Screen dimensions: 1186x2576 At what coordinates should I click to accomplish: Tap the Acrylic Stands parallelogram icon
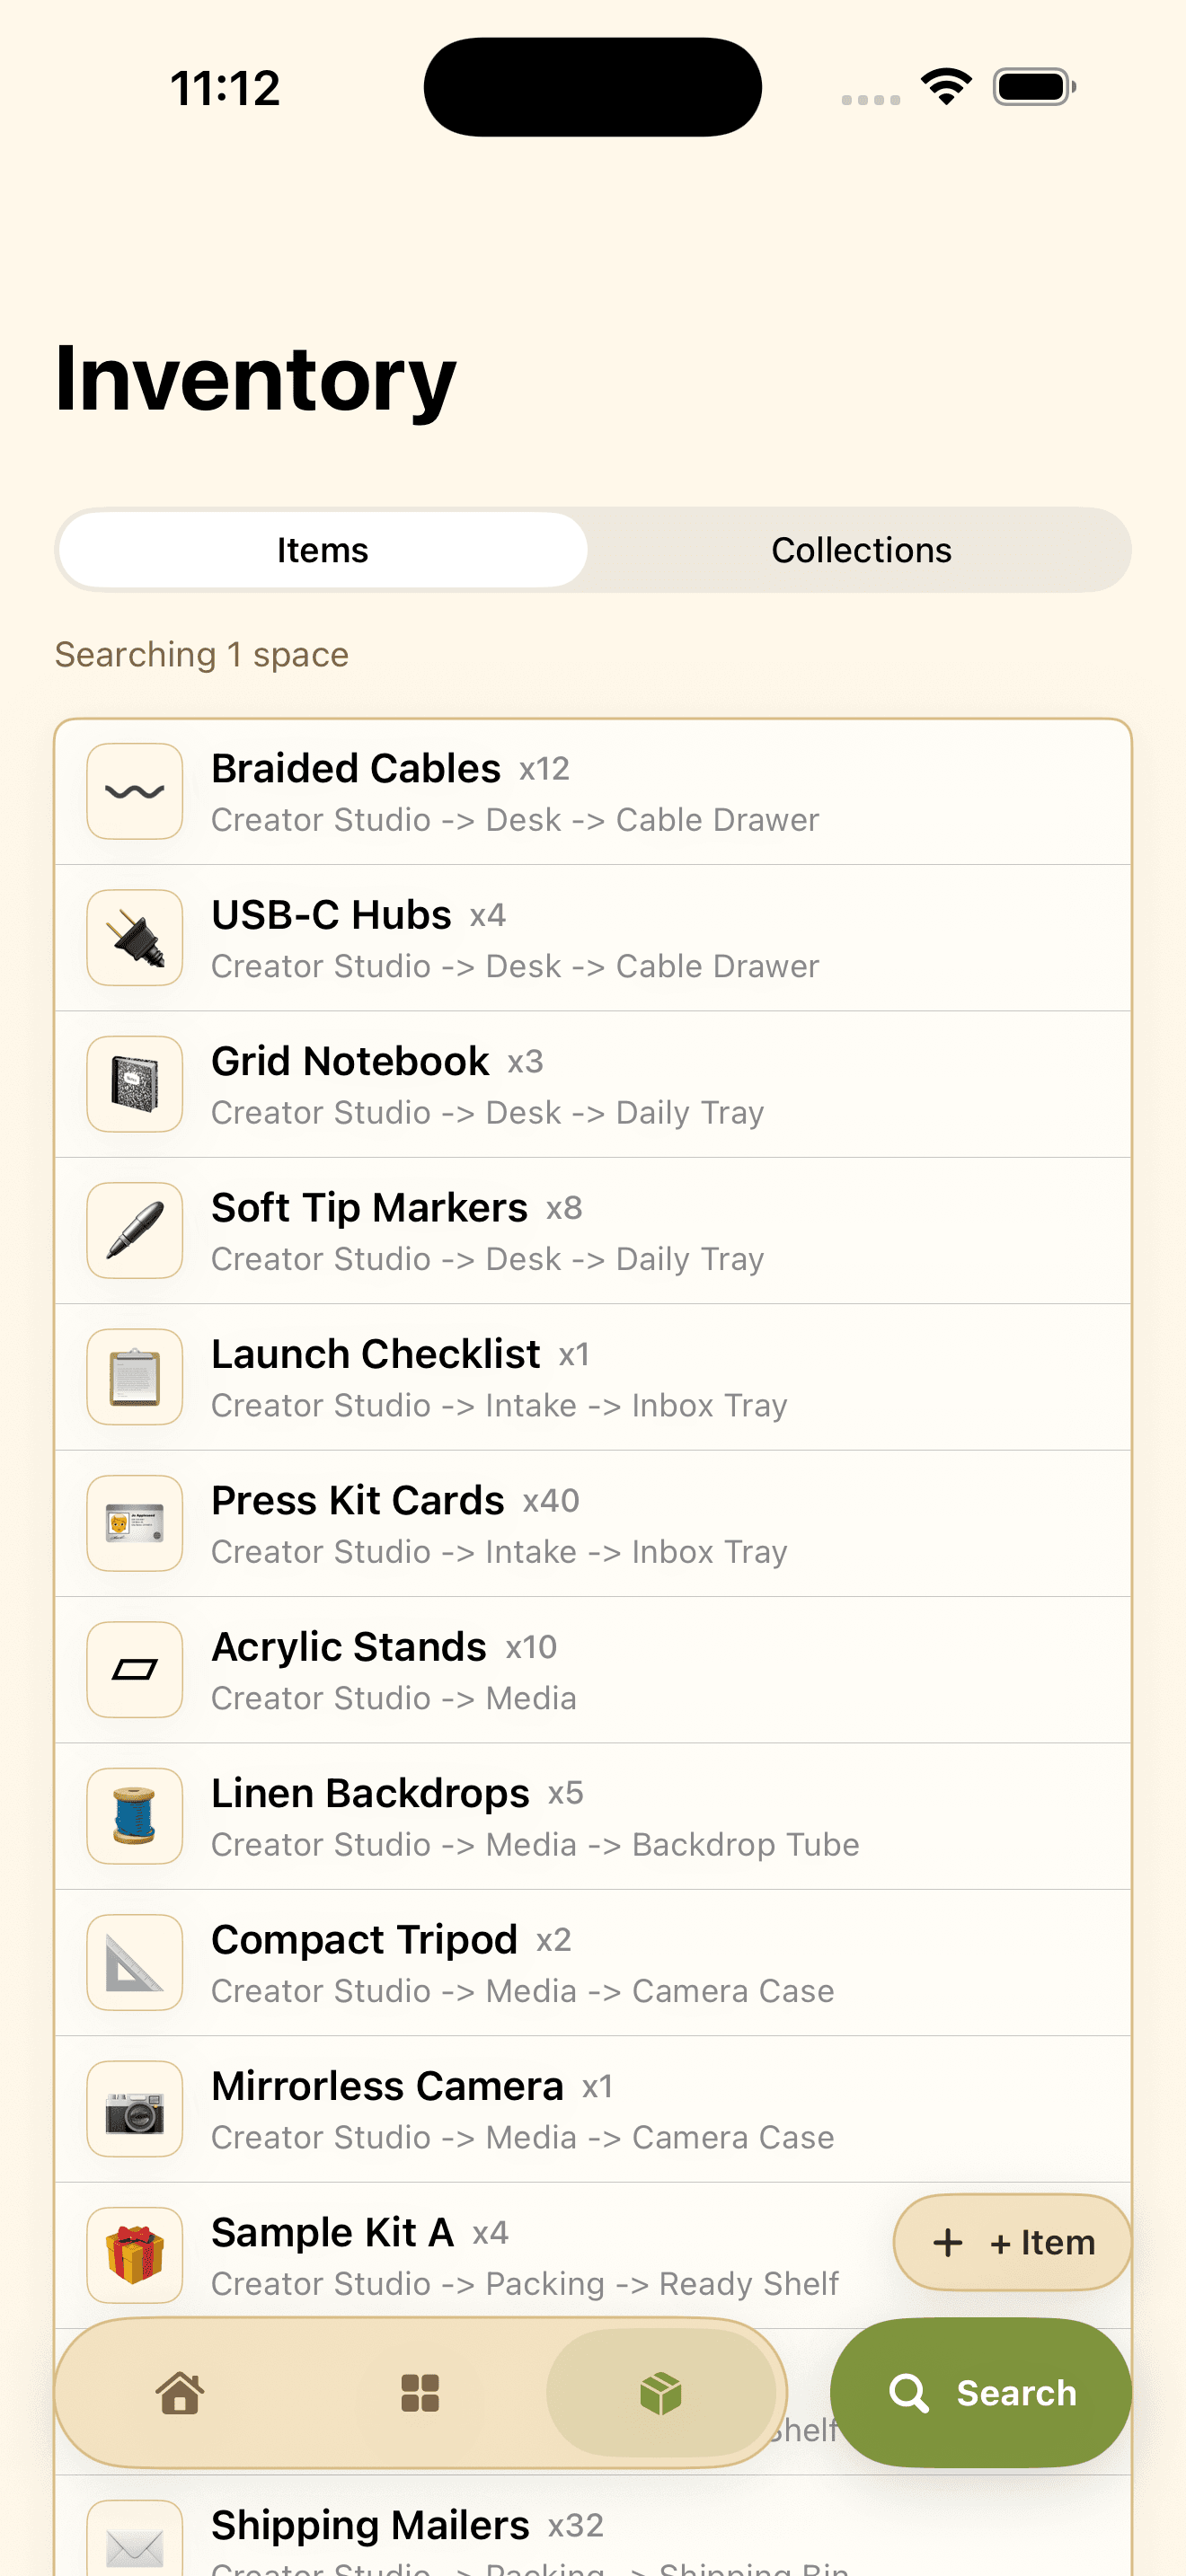pos(135,1669)
